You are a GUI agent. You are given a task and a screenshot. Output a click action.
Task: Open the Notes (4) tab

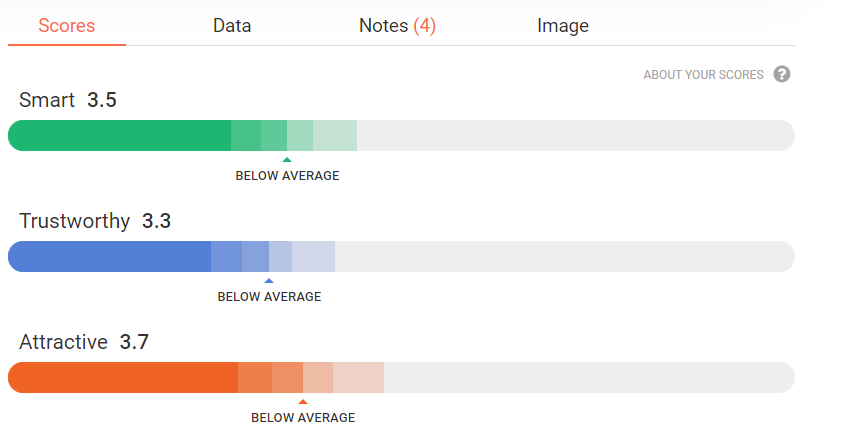(397, 26)
